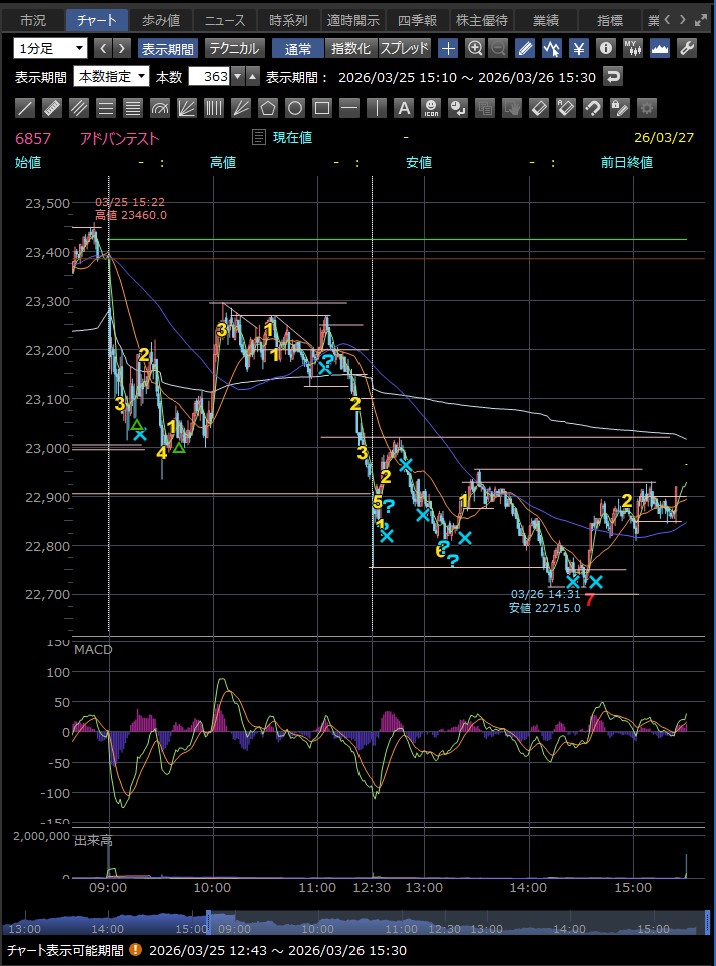This screenshot has height=966, width=716.
Task: Toggle the yen price display button
Action: (x=578, y=48)
